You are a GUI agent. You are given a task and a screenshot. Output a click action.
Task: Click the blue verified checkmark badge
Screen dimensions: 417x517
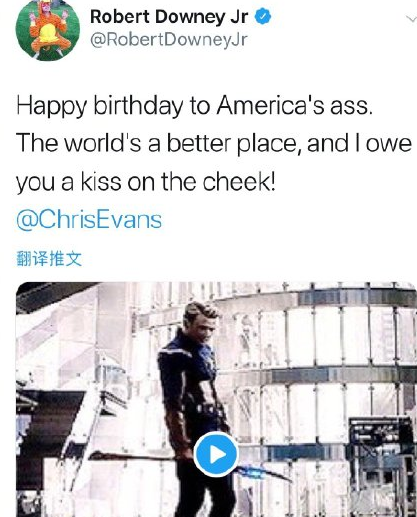263,17
